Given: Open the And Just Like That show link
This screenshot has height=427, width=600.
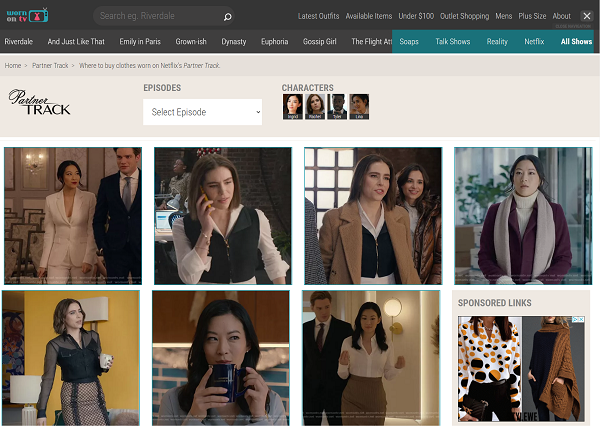Looking at the screenshot, I should tap(76, 41).
